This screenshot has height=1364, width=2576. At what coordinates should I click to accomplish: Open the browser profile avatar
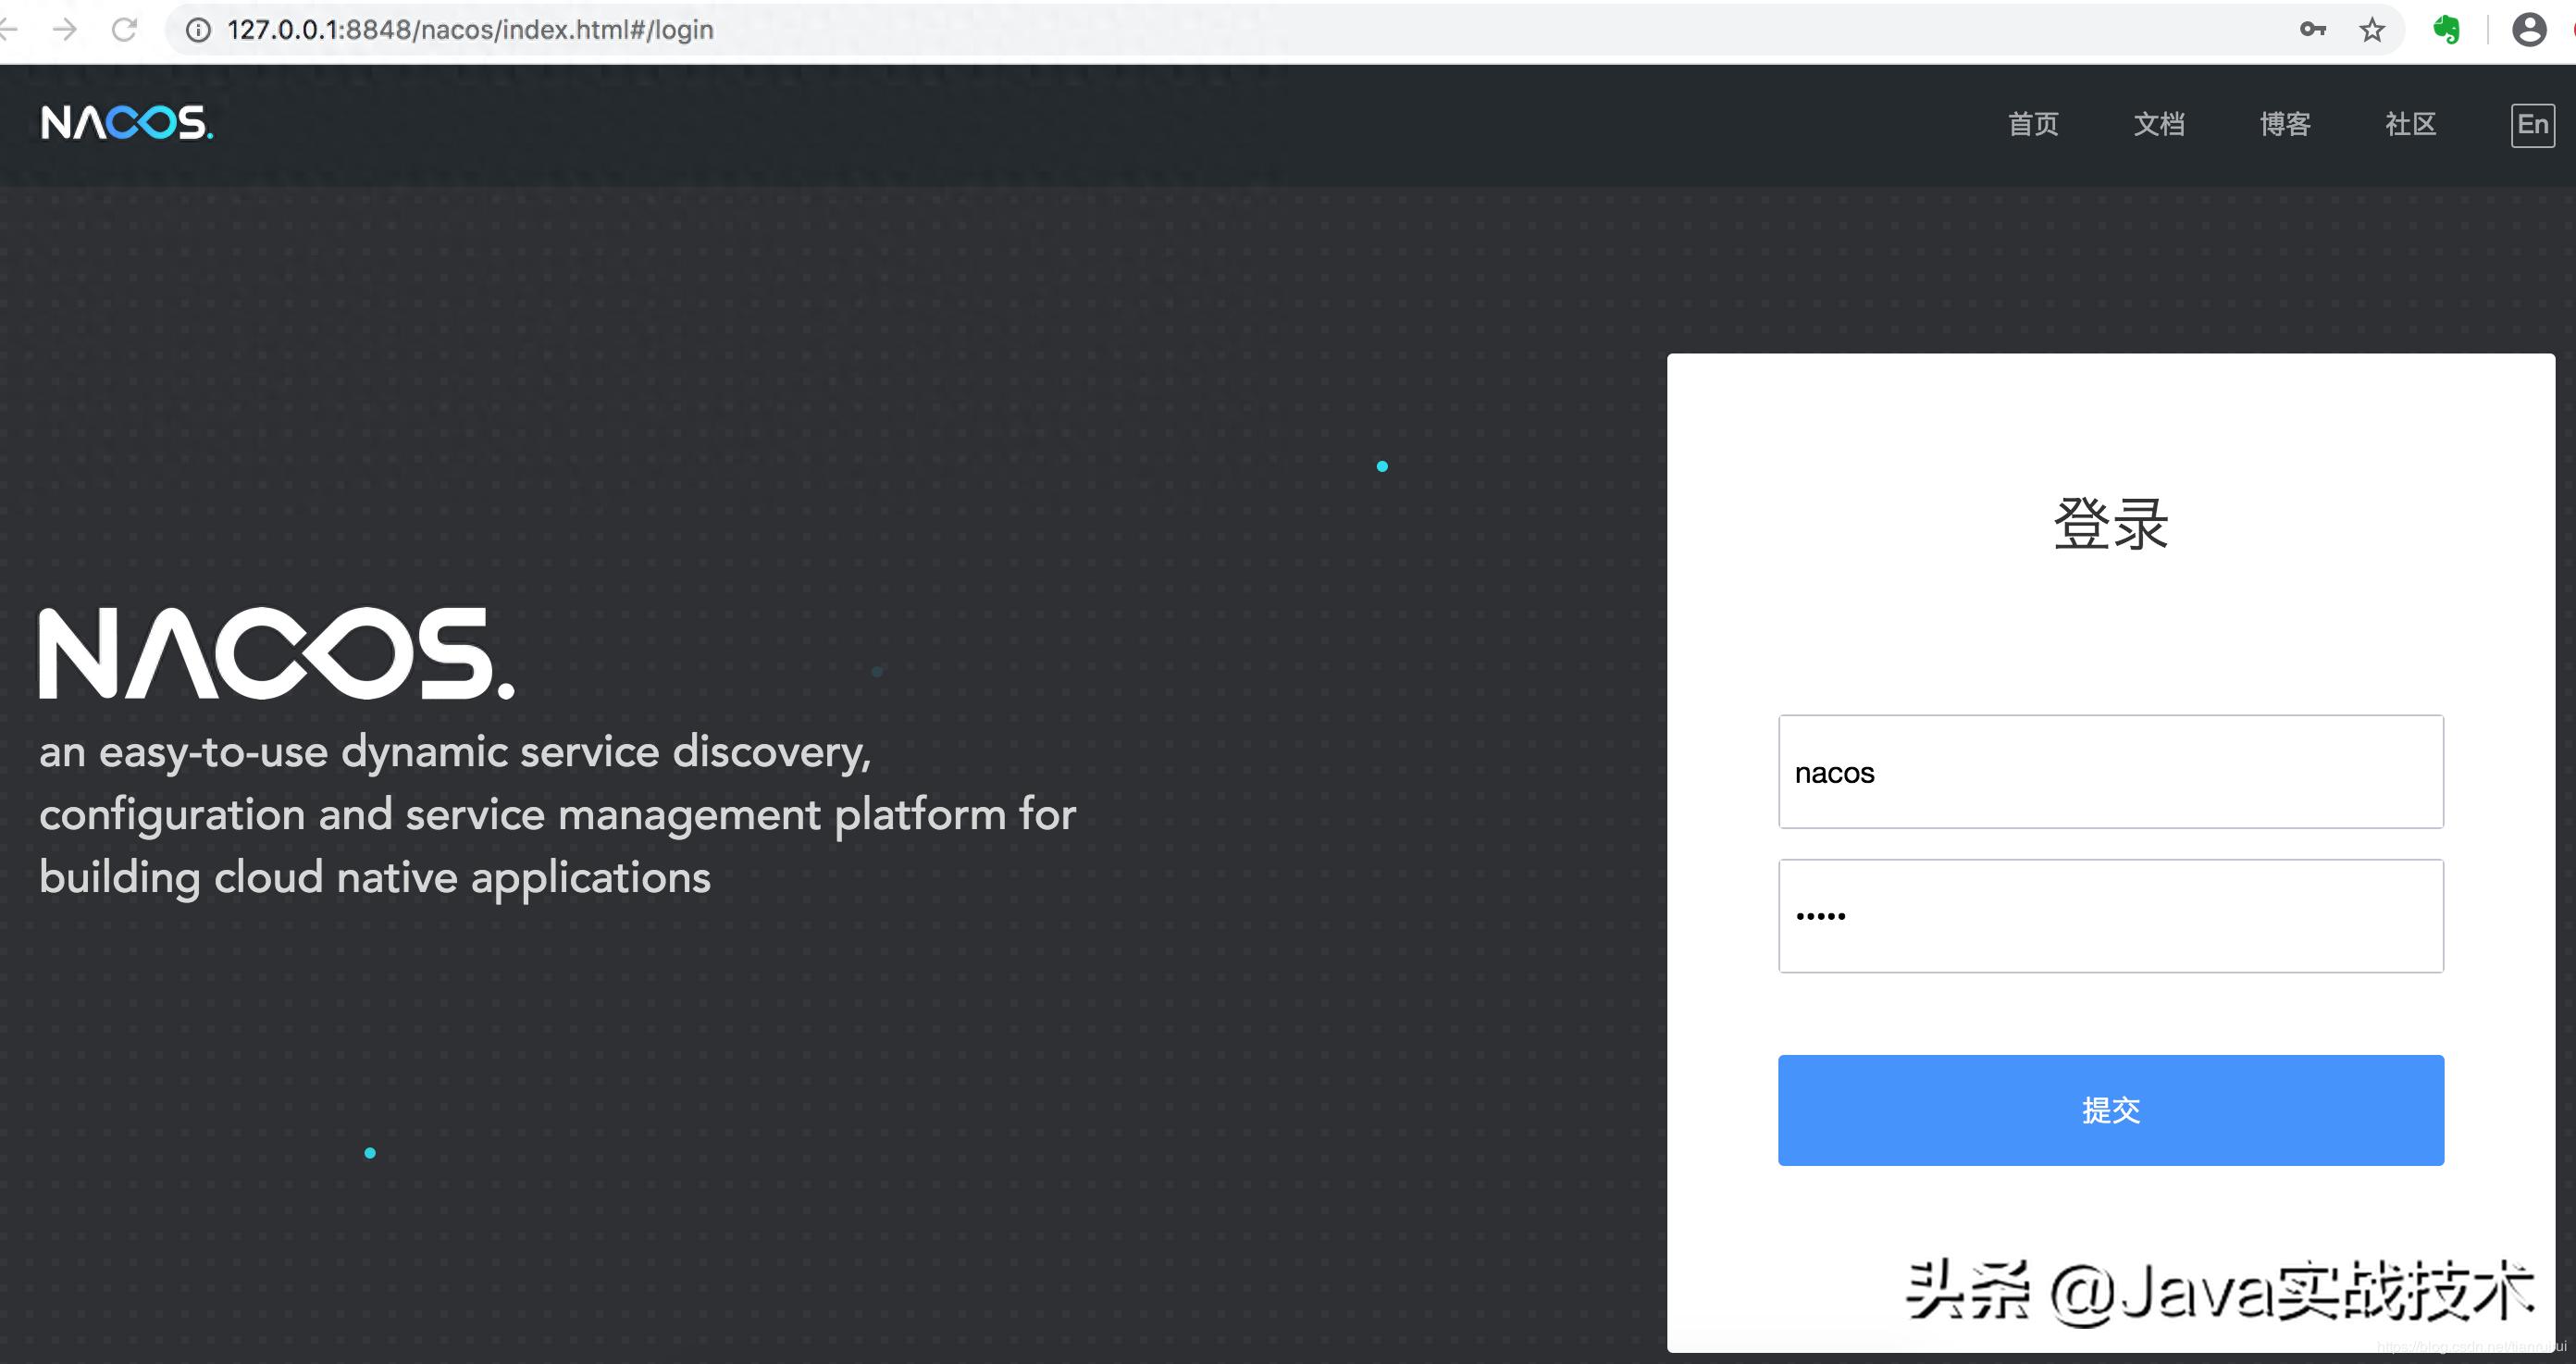pyautogui.click(x=2529, y=30)
